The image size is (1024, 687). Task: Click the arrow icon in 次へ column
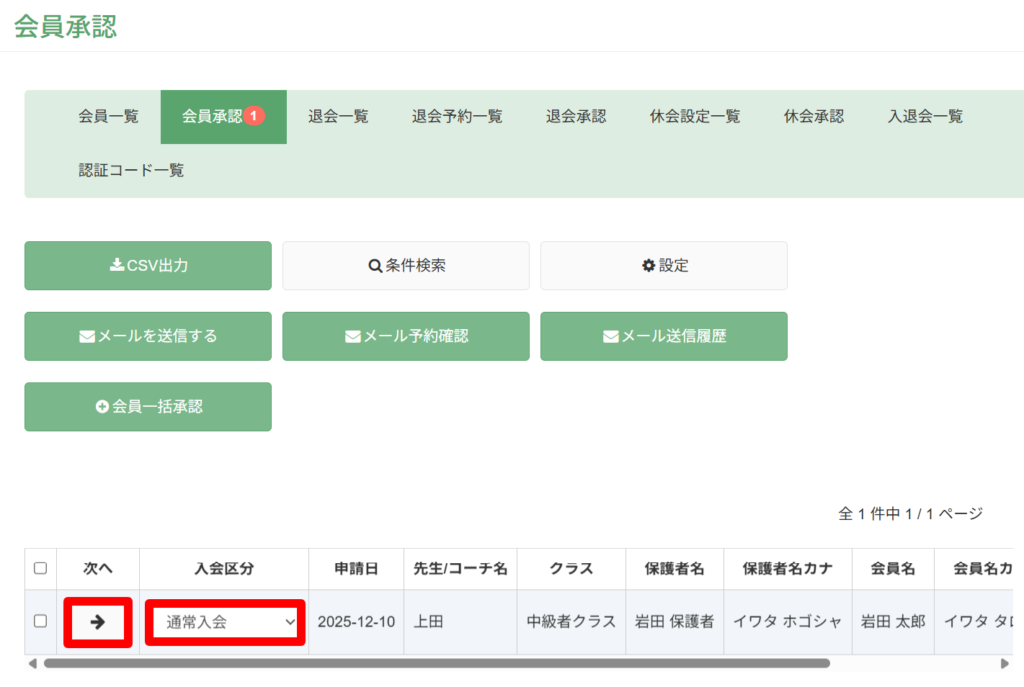click(98, 621)
